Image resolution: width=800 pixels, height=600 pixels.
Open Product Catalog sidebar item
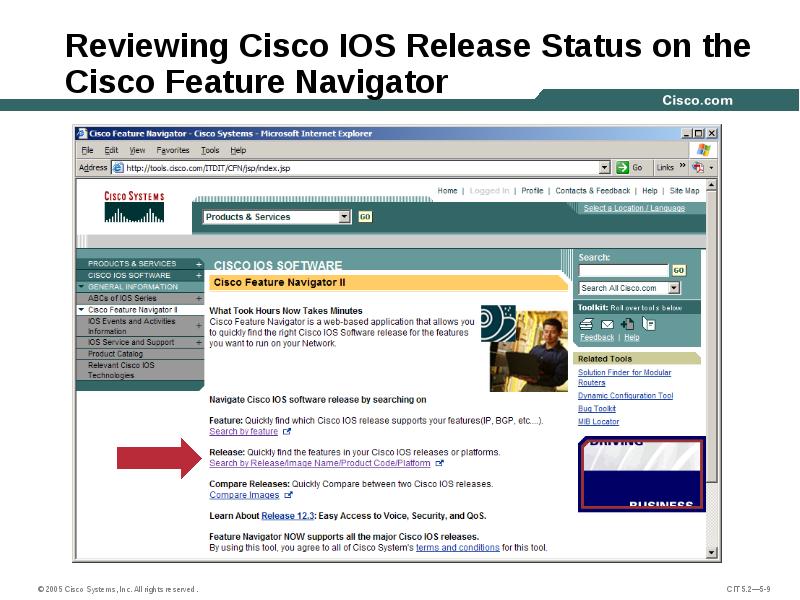[115, 354]
